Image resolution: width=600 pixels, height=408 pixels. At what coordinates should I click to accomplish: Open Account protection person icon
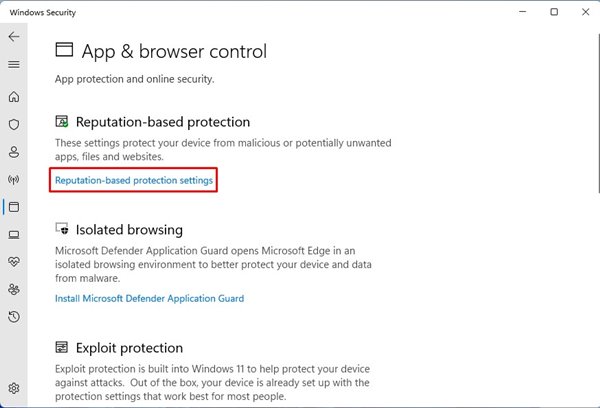(x=14, y=153)
